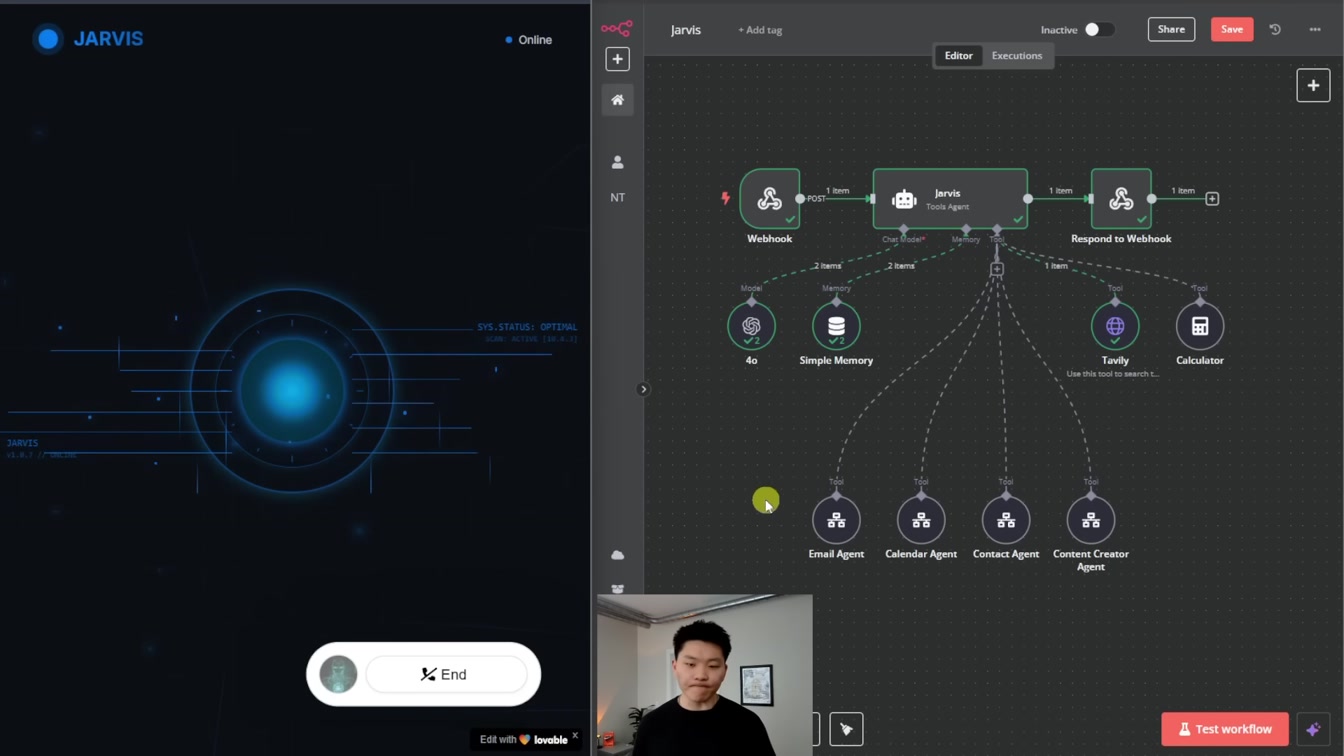
Task: Open the Edit with lovable link
Action: pyautogui.click(x=524, y=740)
